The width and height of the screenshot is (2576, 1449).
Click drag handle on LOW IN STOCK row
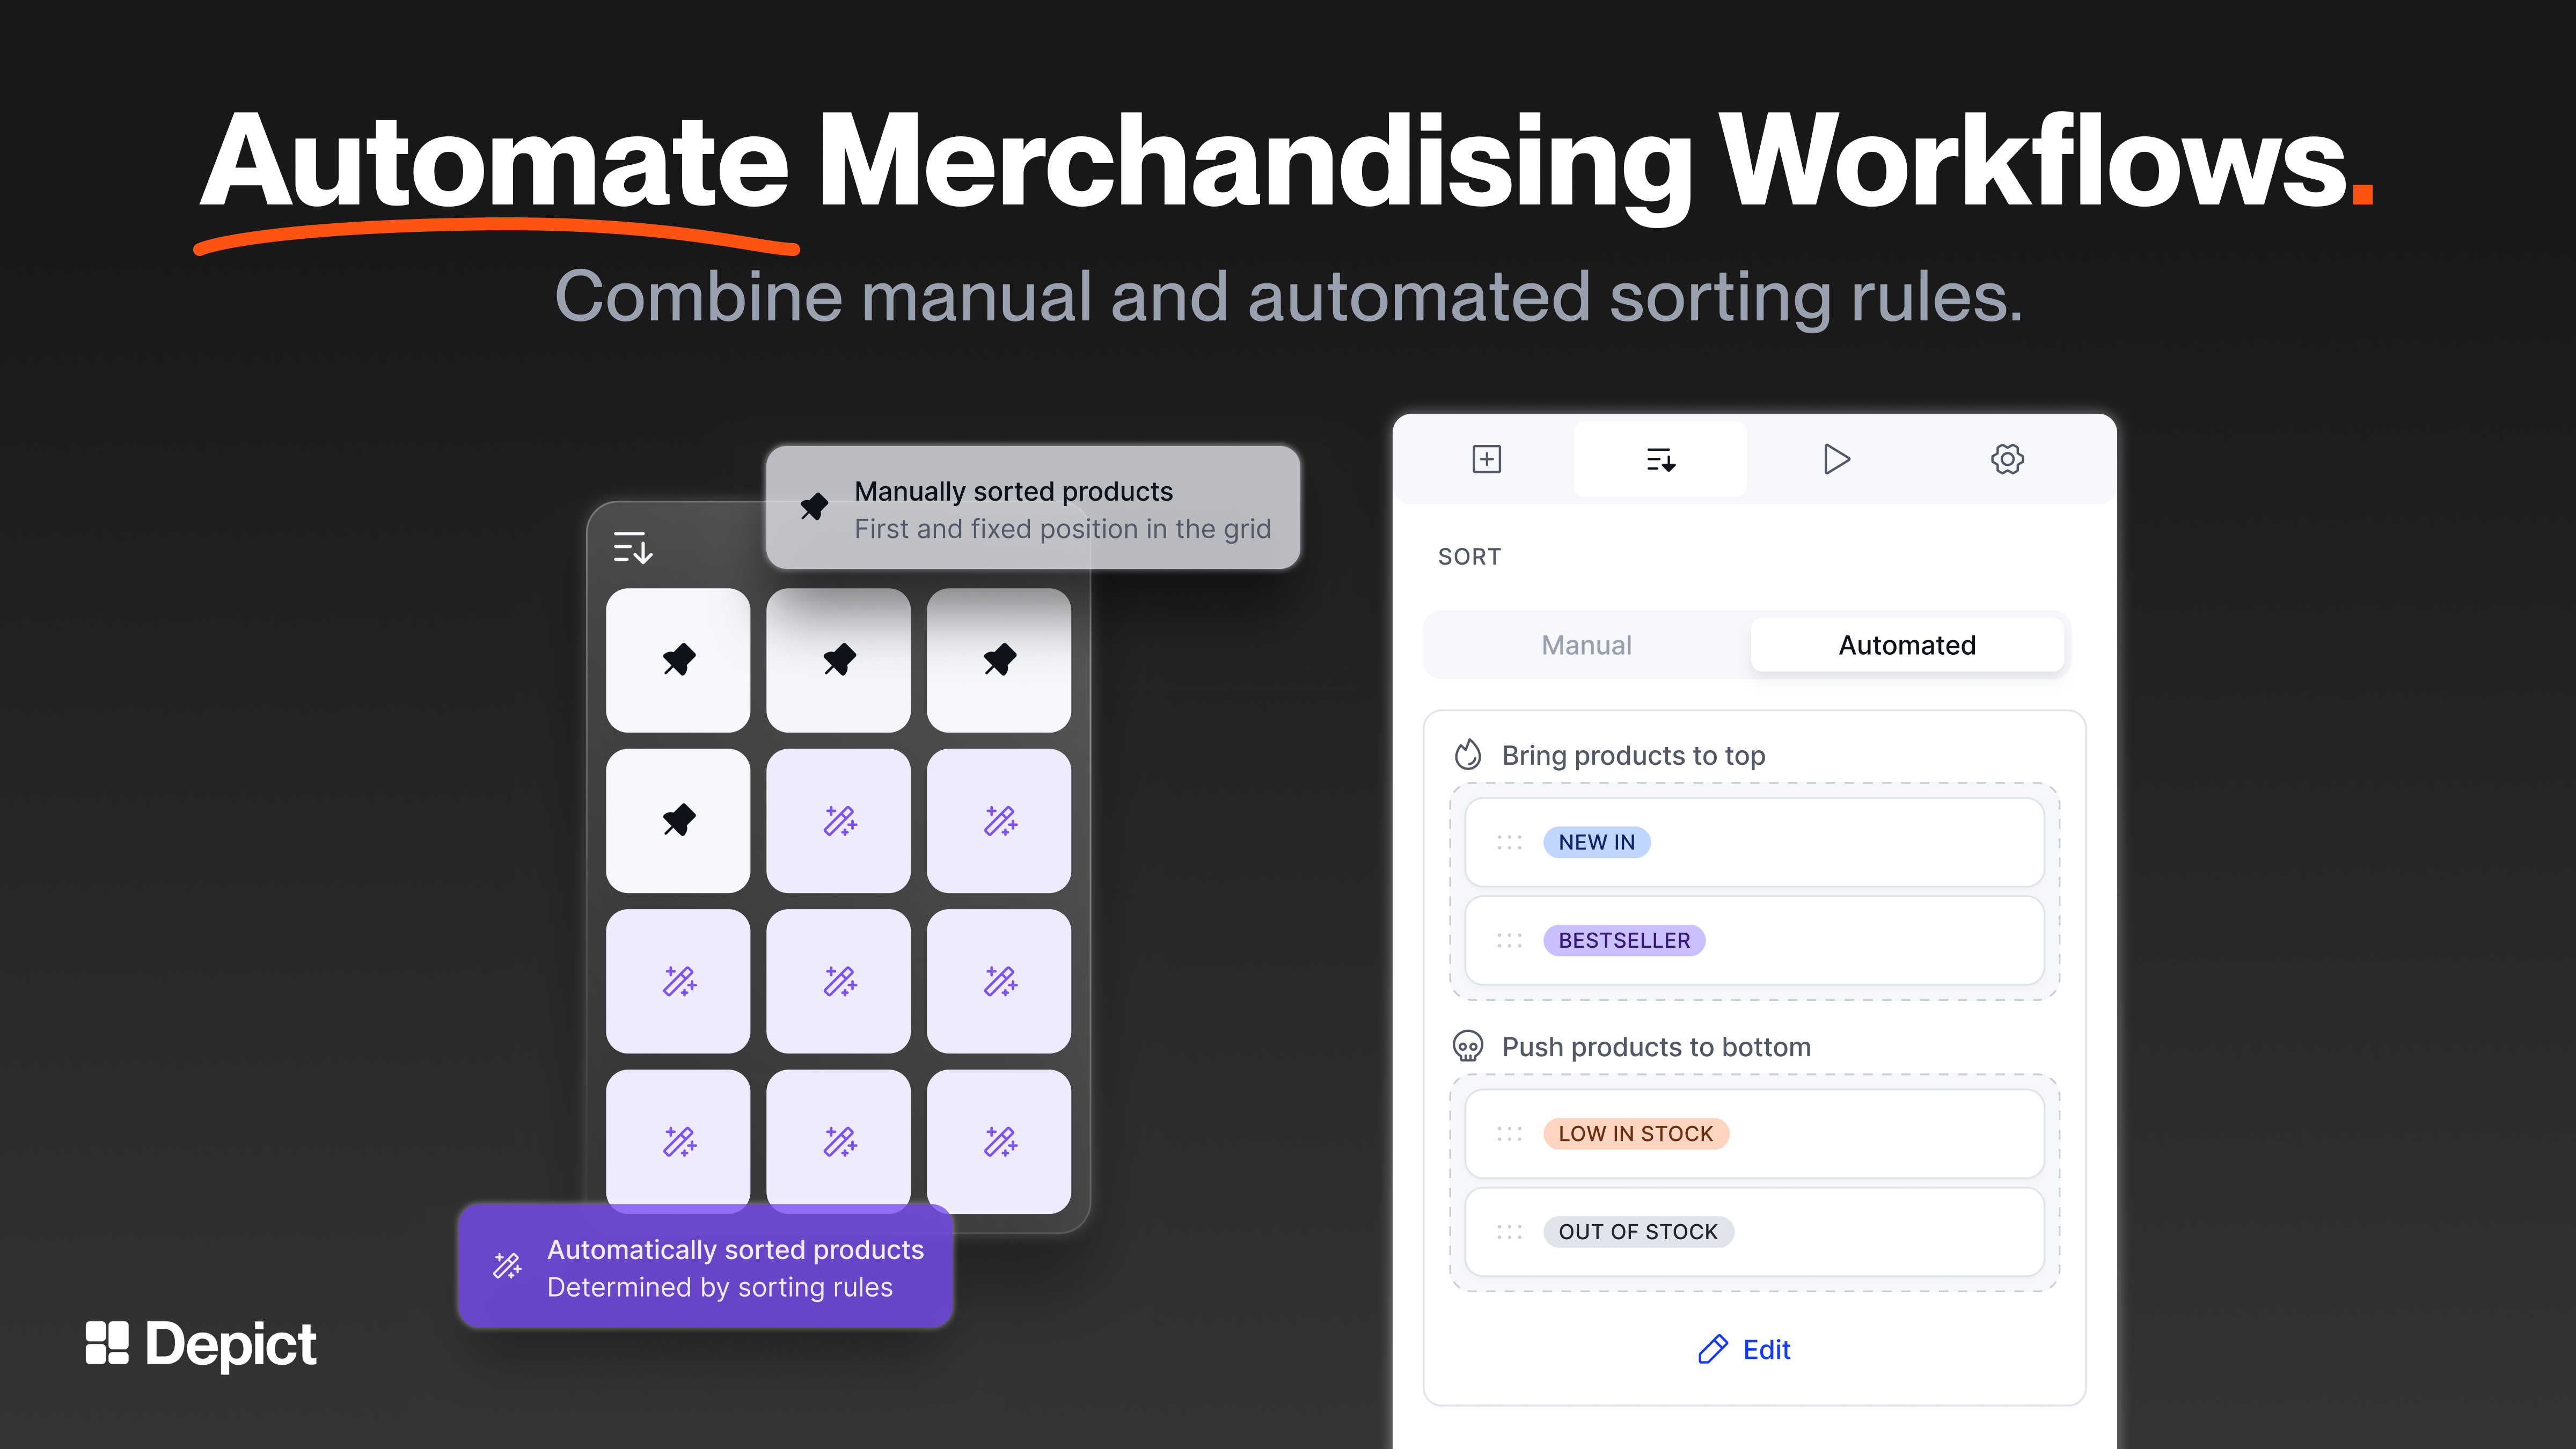point(1509,1133)
